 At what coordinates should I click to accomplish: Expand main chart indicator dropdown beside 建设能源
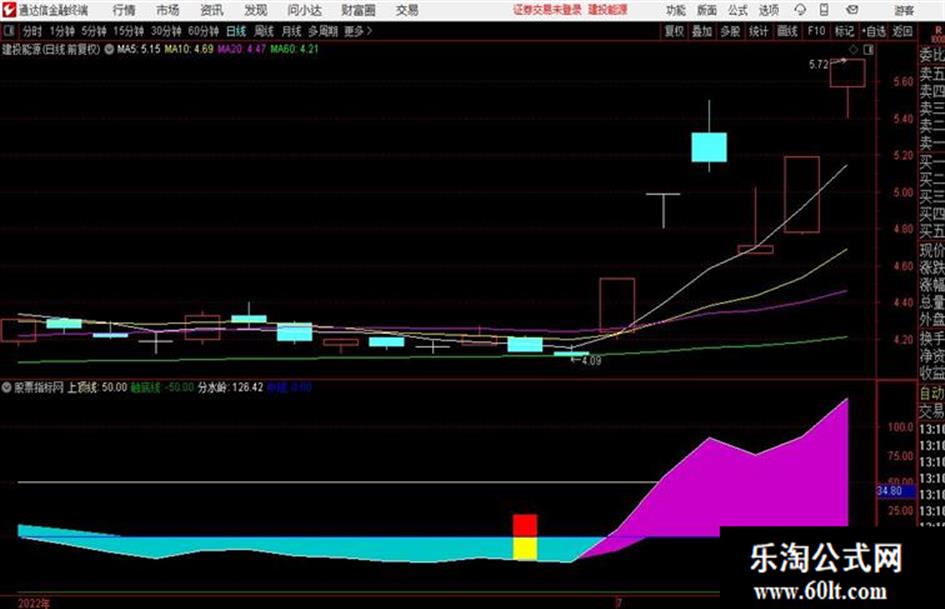tap(109, 49)
